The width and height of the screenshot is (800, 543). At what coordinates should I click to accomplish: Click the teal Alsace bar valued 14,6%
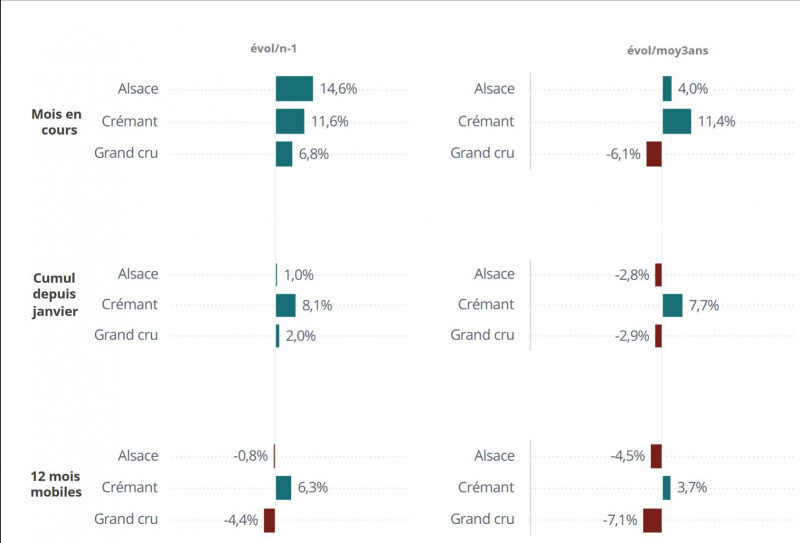click(x=294, y=89)
